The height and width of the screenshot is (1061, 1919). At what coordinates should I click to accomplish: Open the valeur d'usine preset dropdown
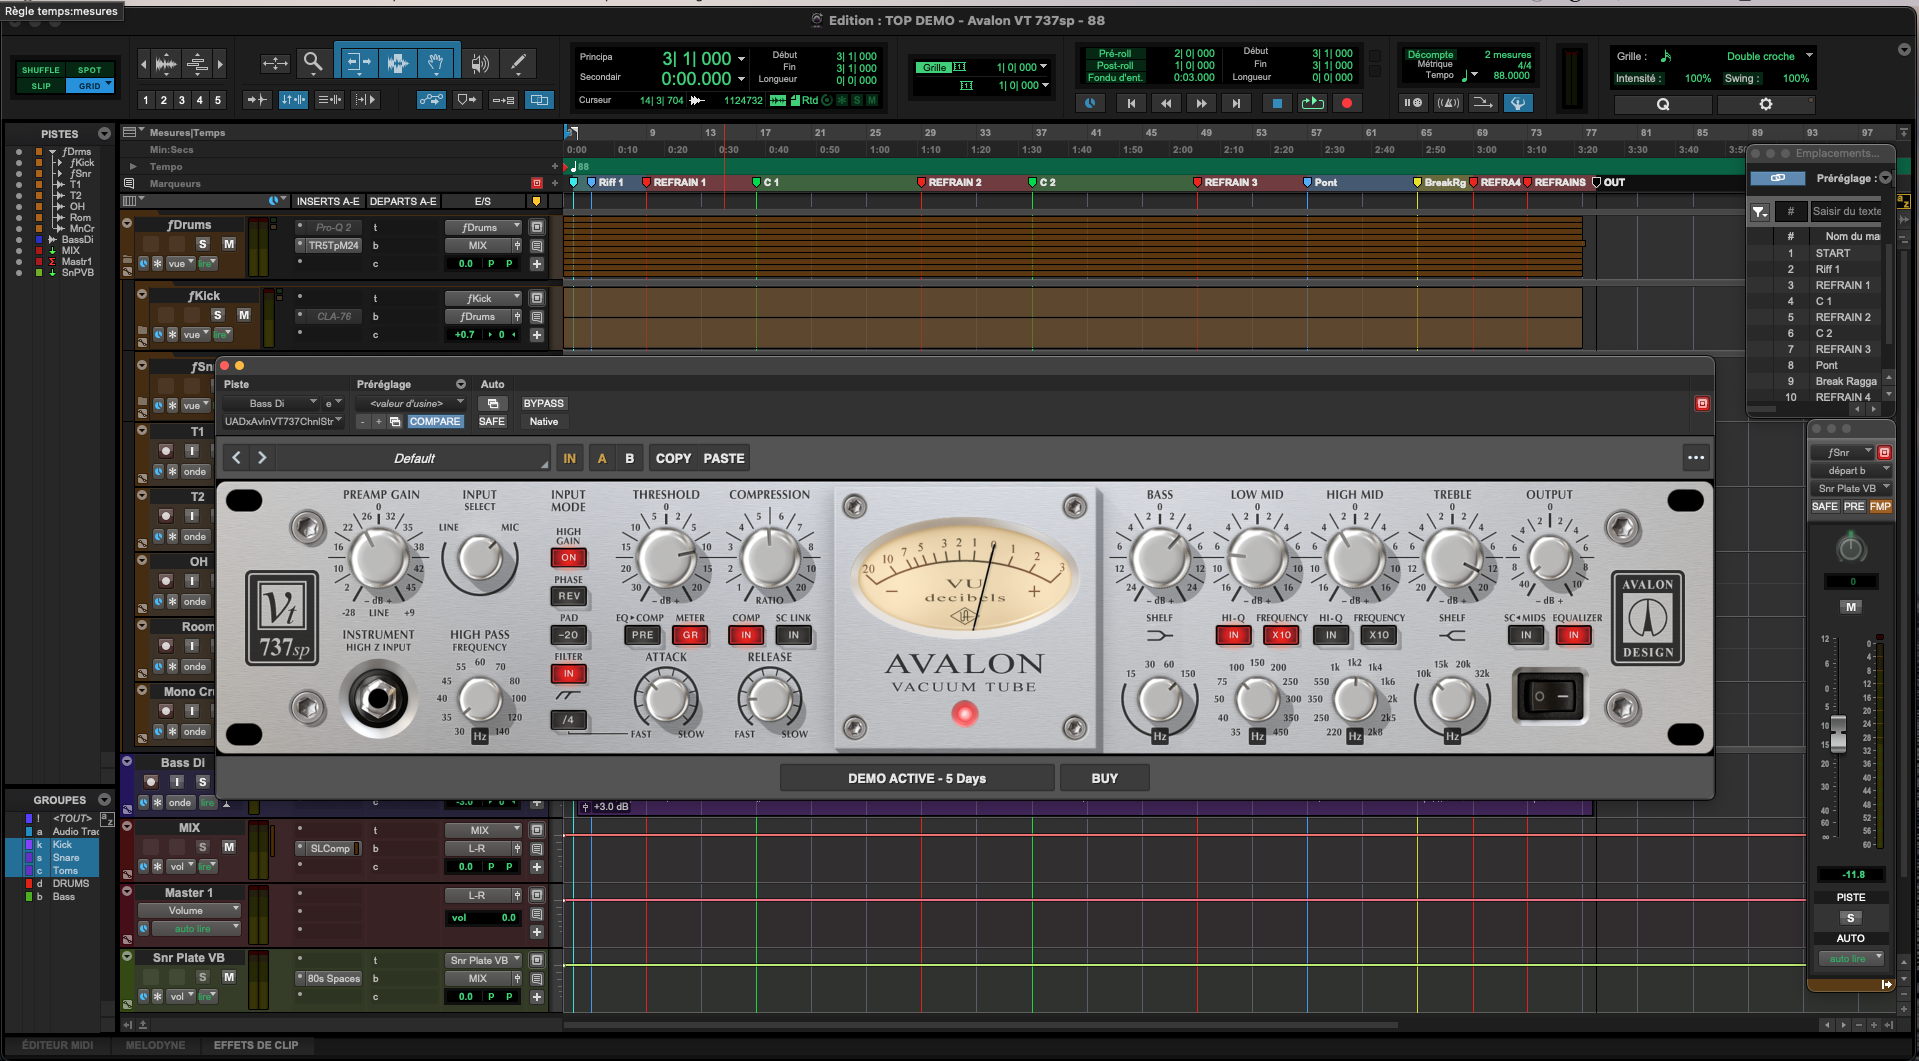410,403
